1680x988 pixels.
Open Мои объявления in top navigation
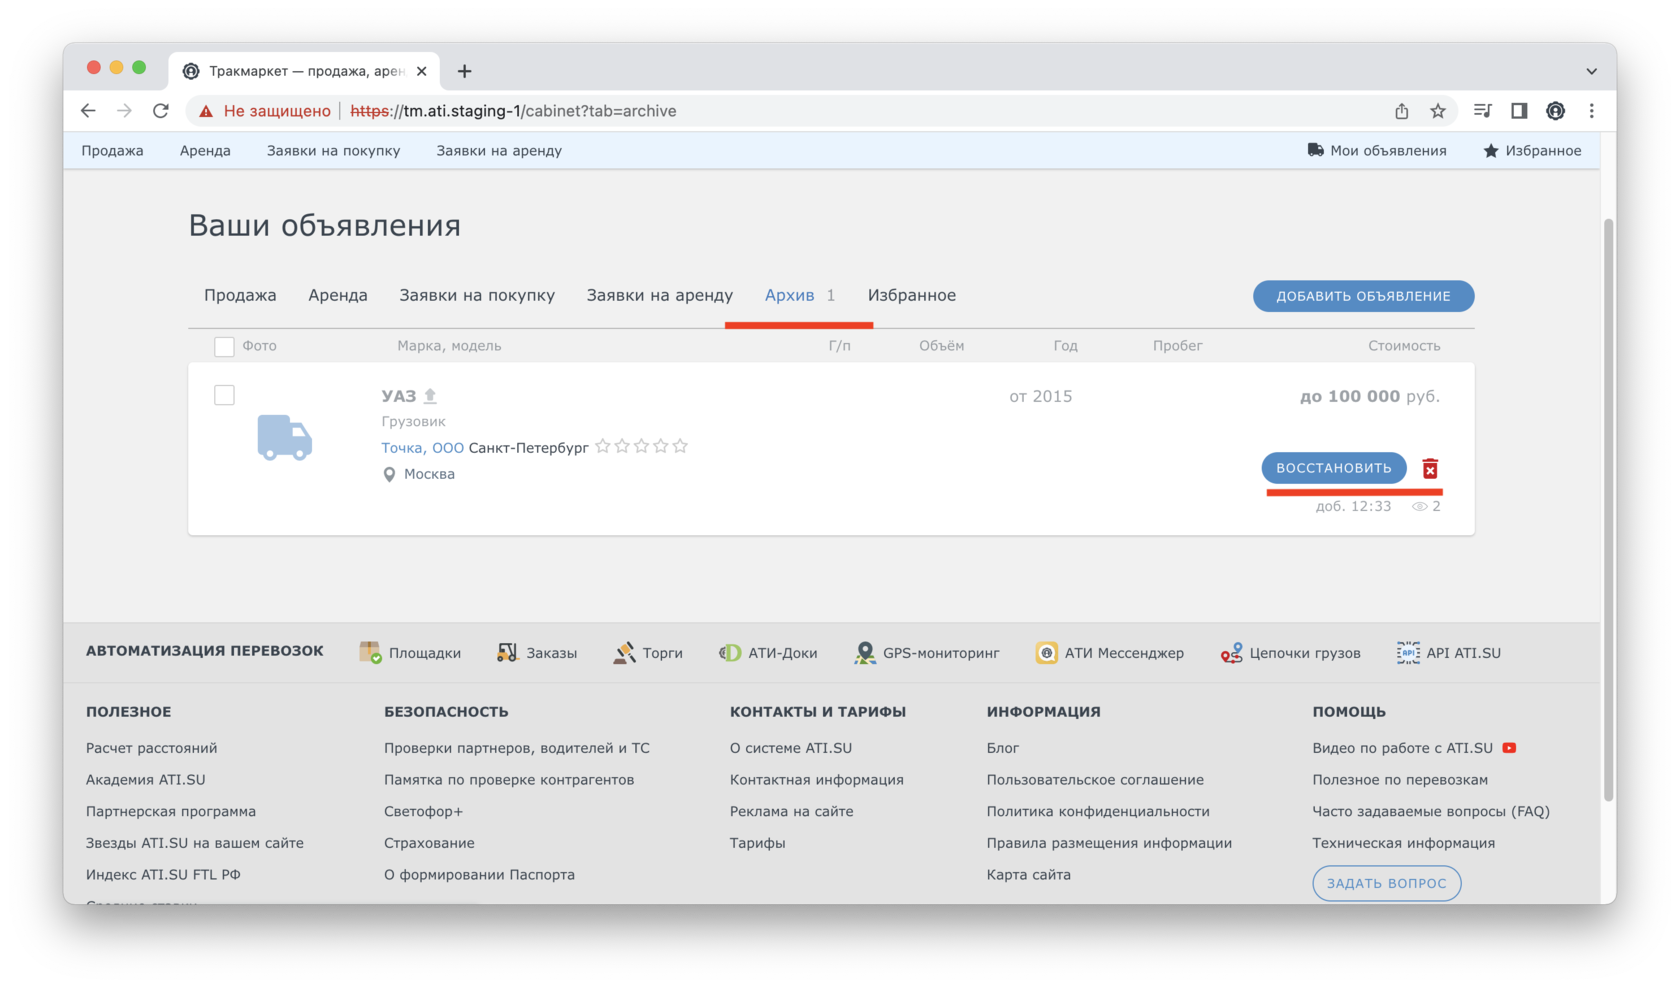(1377, 150)
